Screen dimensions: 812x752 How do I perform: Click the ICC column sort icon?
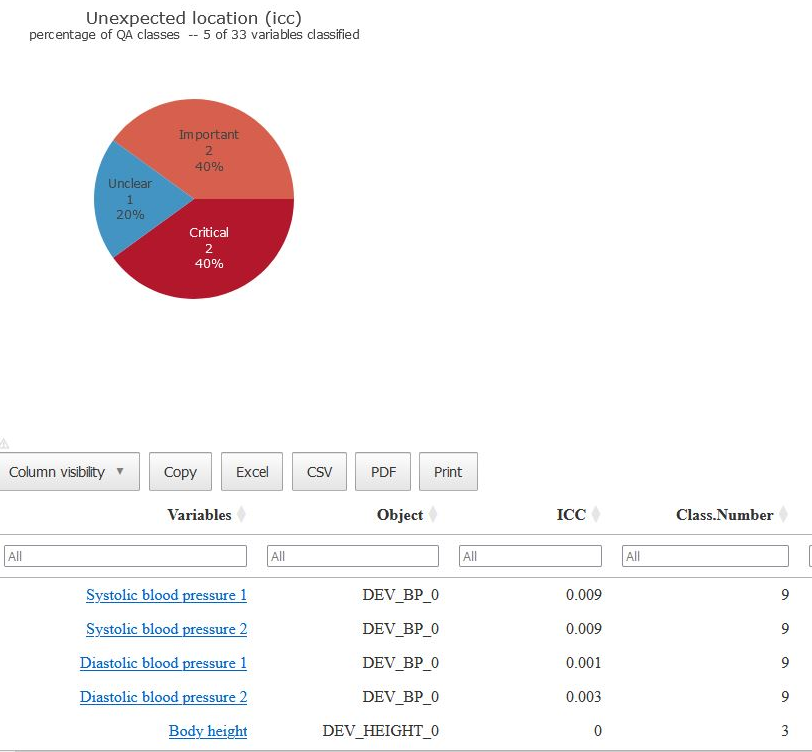point(596,515)
